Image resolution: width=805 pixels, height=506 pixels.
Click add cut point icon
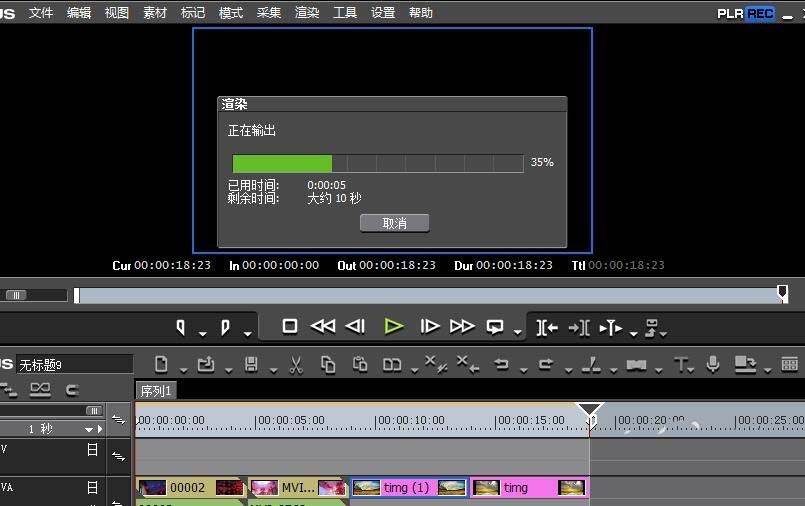tap(591, 364)
